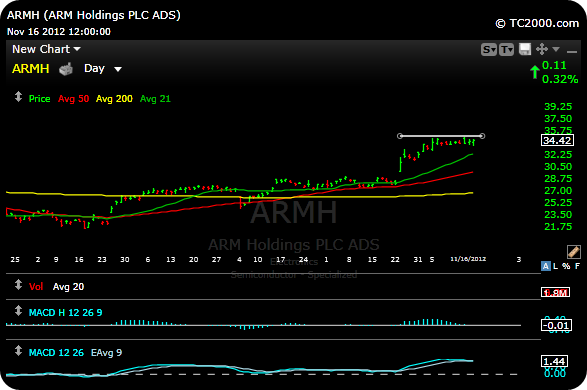Click the Vol pane resize arrows icon
This screenshot has width=587, height=390.
(x=18, y=285)
